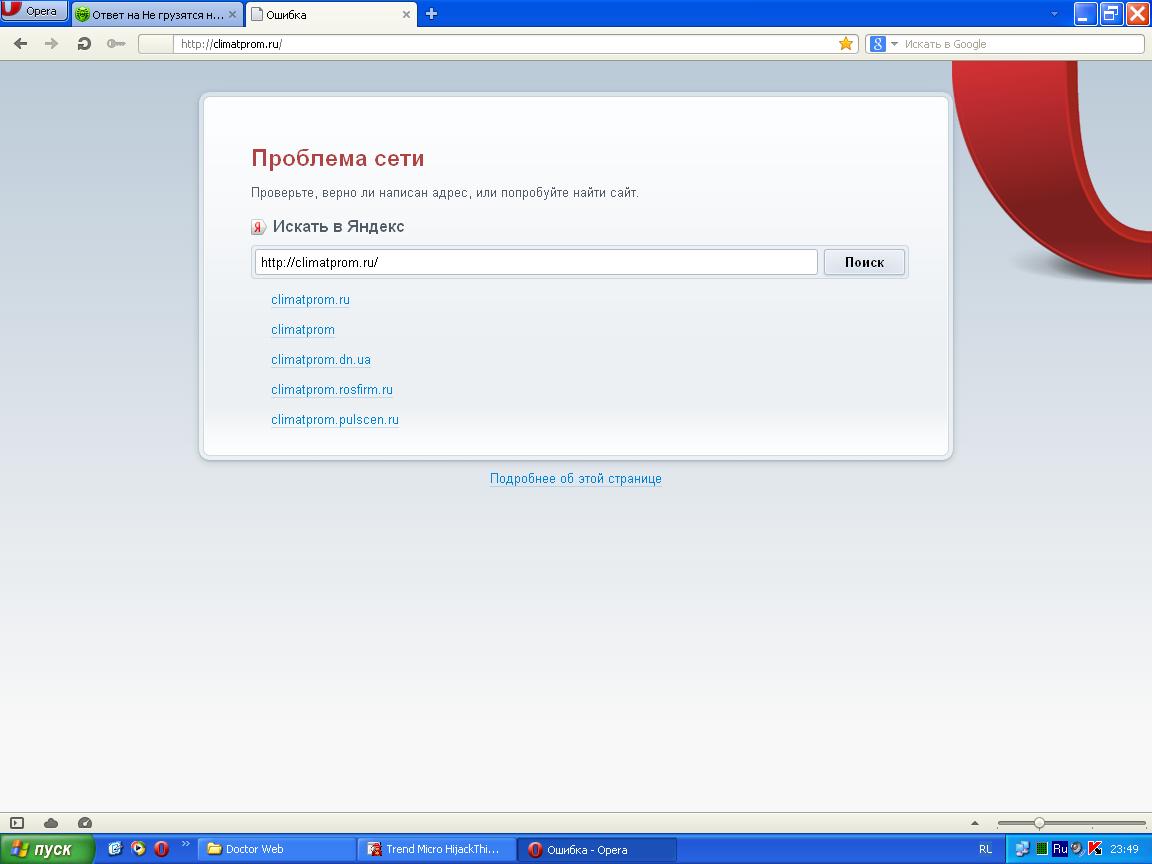Click the Kaspersky tray icon
The height and width of the screenshot is (864, 1152).
1095,849
